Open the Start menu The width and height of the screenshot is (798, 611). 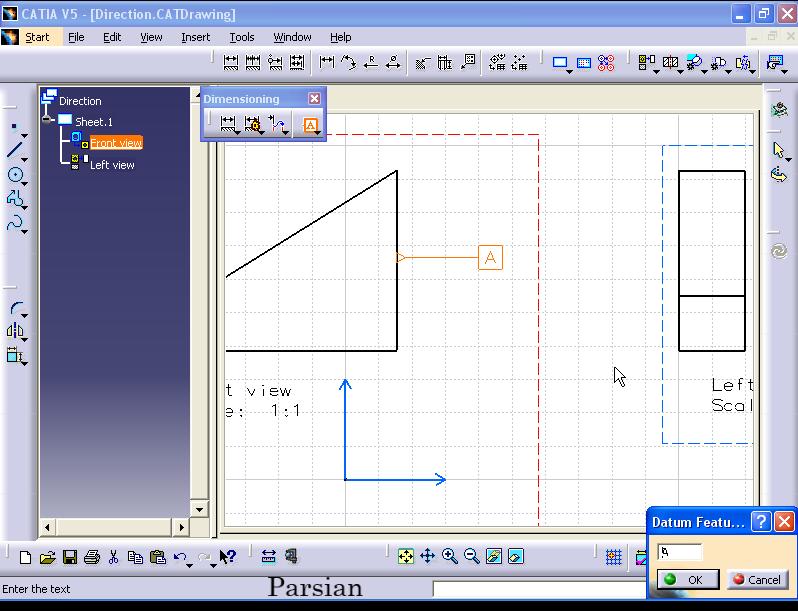tap(37, 37)
